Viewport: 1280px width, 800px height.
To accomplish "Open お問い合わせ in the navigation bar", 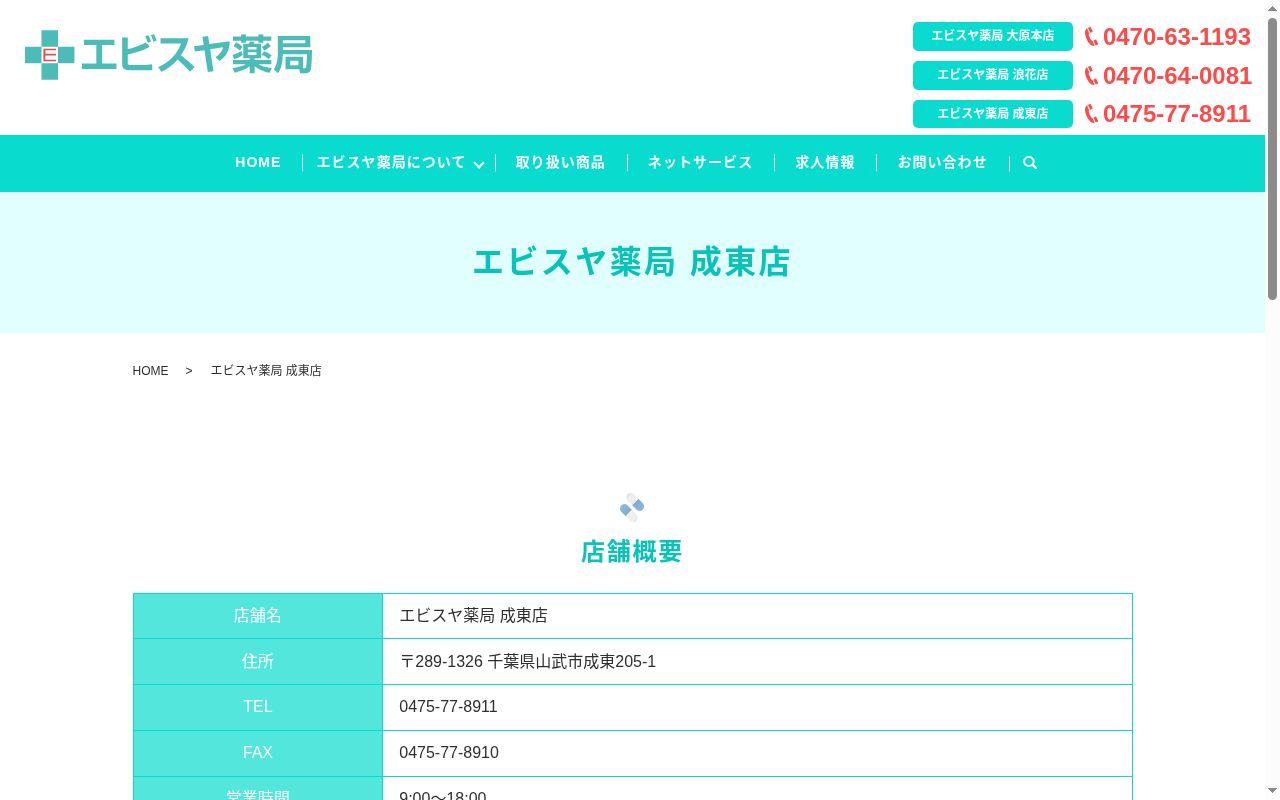I will pyautogui.click(x=942, y=162).
